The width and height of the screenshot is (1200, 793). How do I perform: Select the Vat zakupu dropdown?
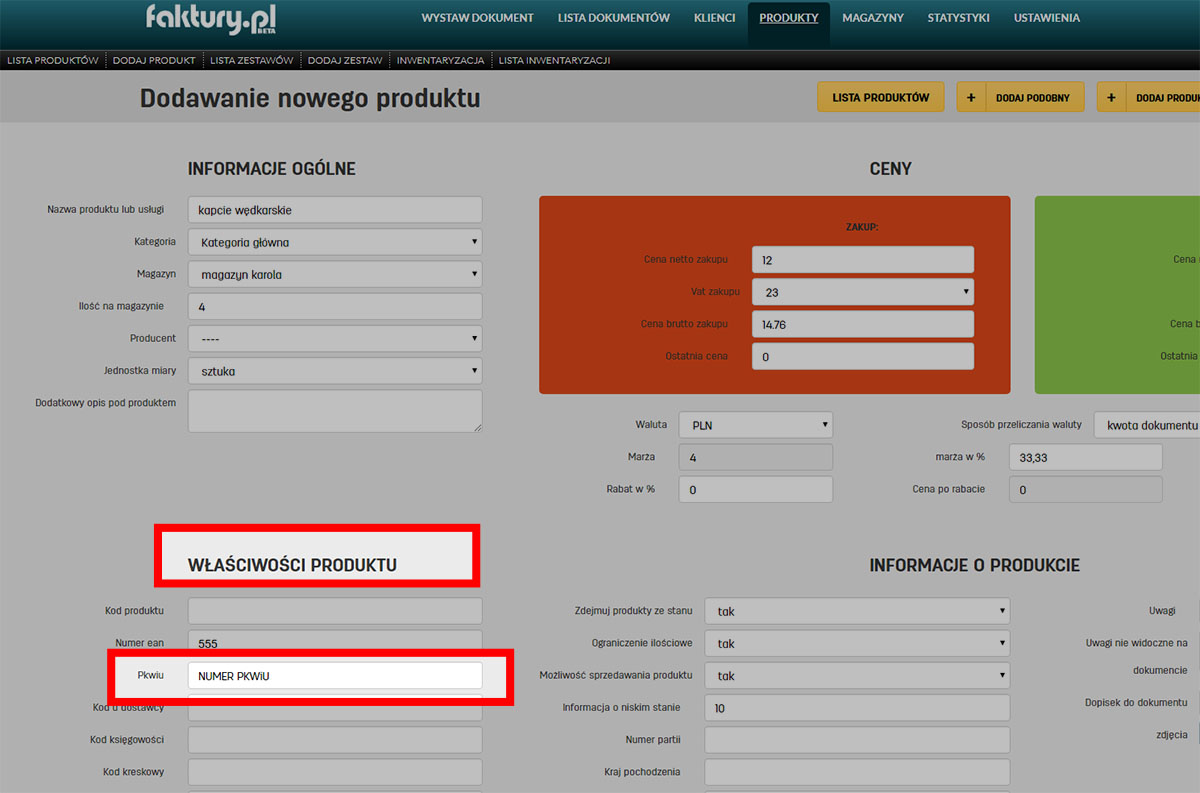coord(862,292)
